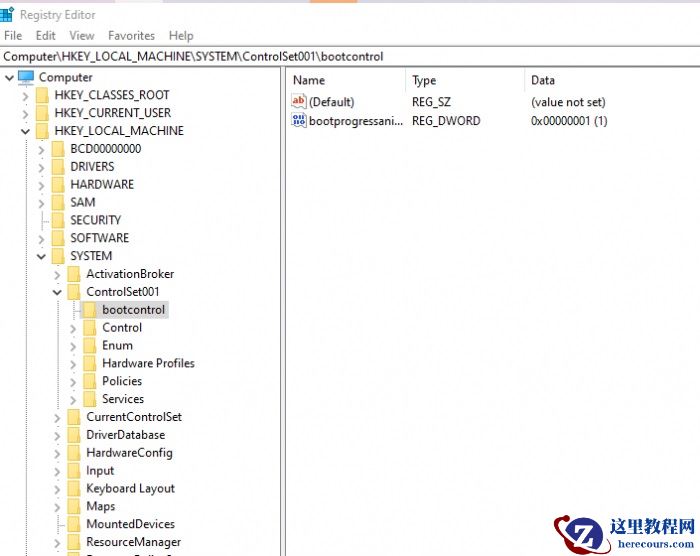Open the Help menu

click(x=181, y=36)
